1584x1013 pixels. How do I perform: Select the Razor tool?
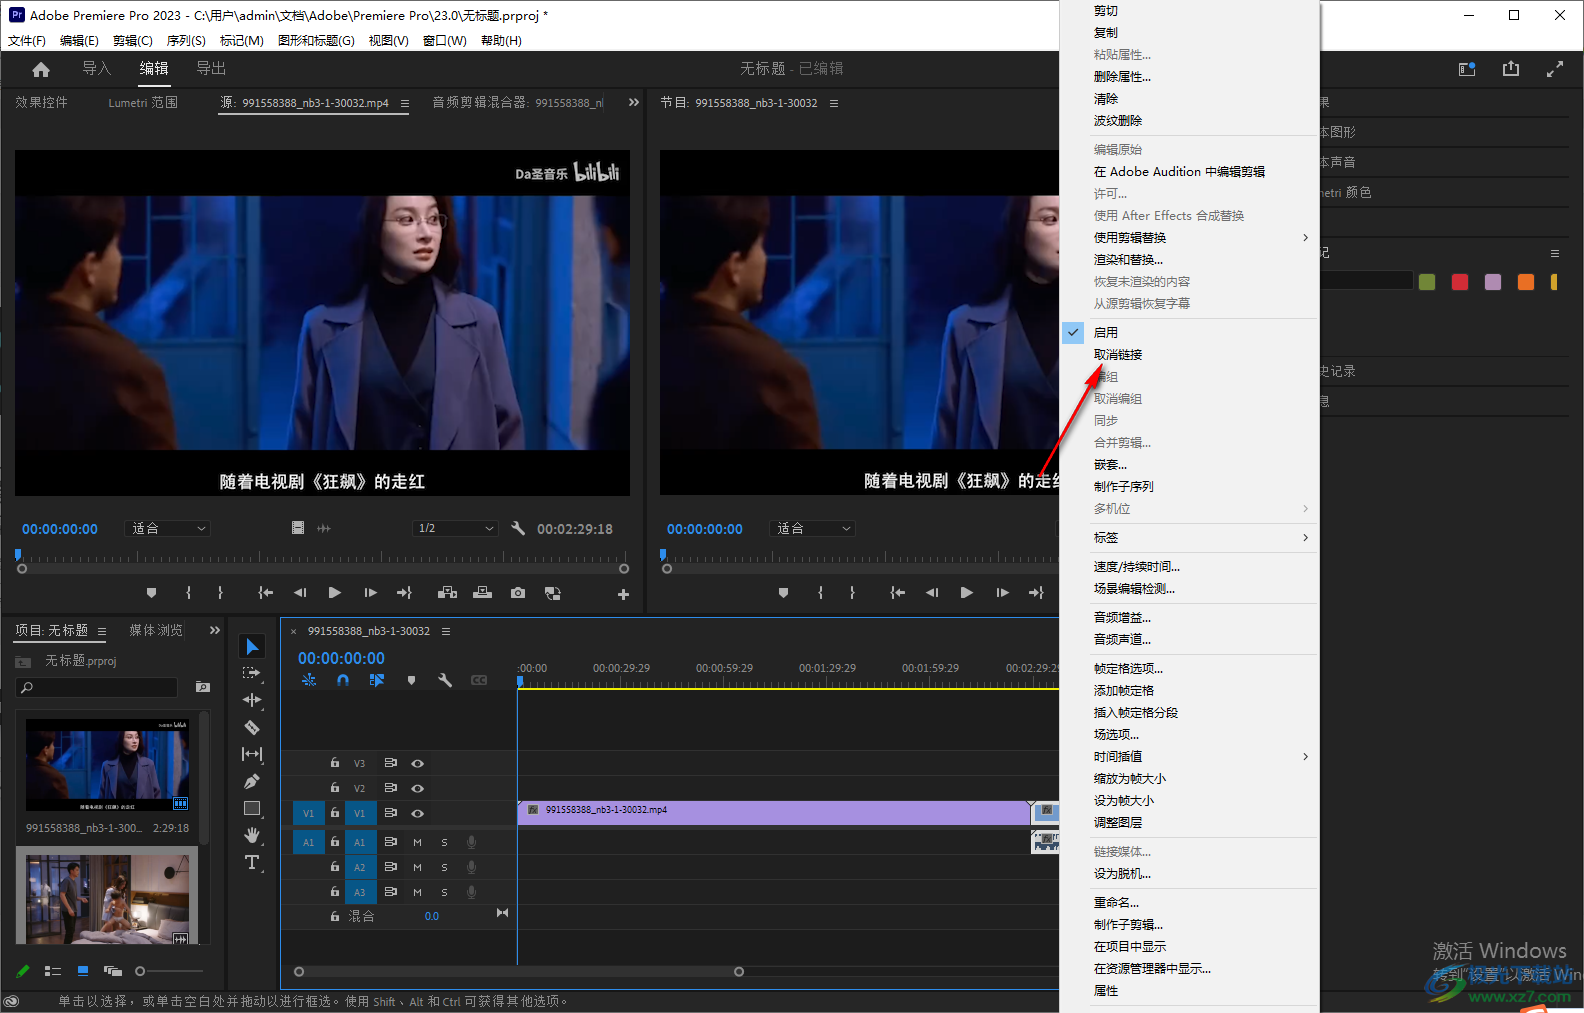click(252, 727)
